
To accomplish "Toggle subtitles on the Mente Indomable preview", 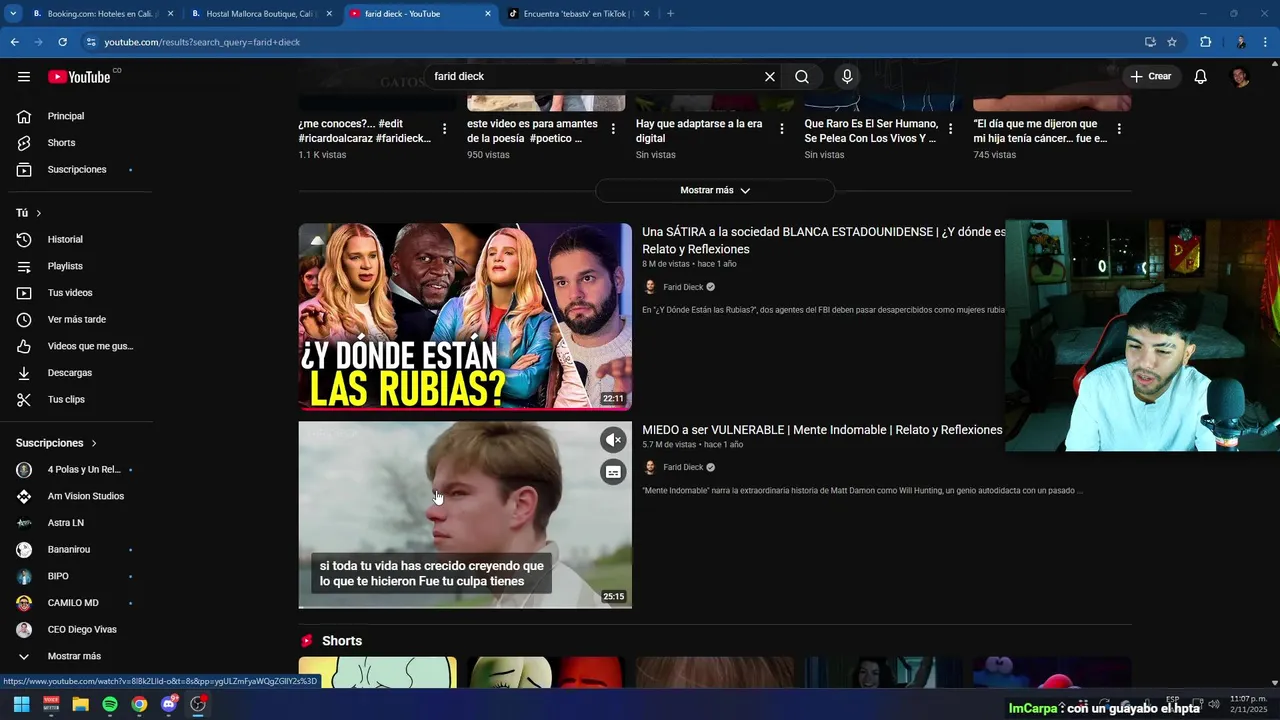I will coord(613,472).
